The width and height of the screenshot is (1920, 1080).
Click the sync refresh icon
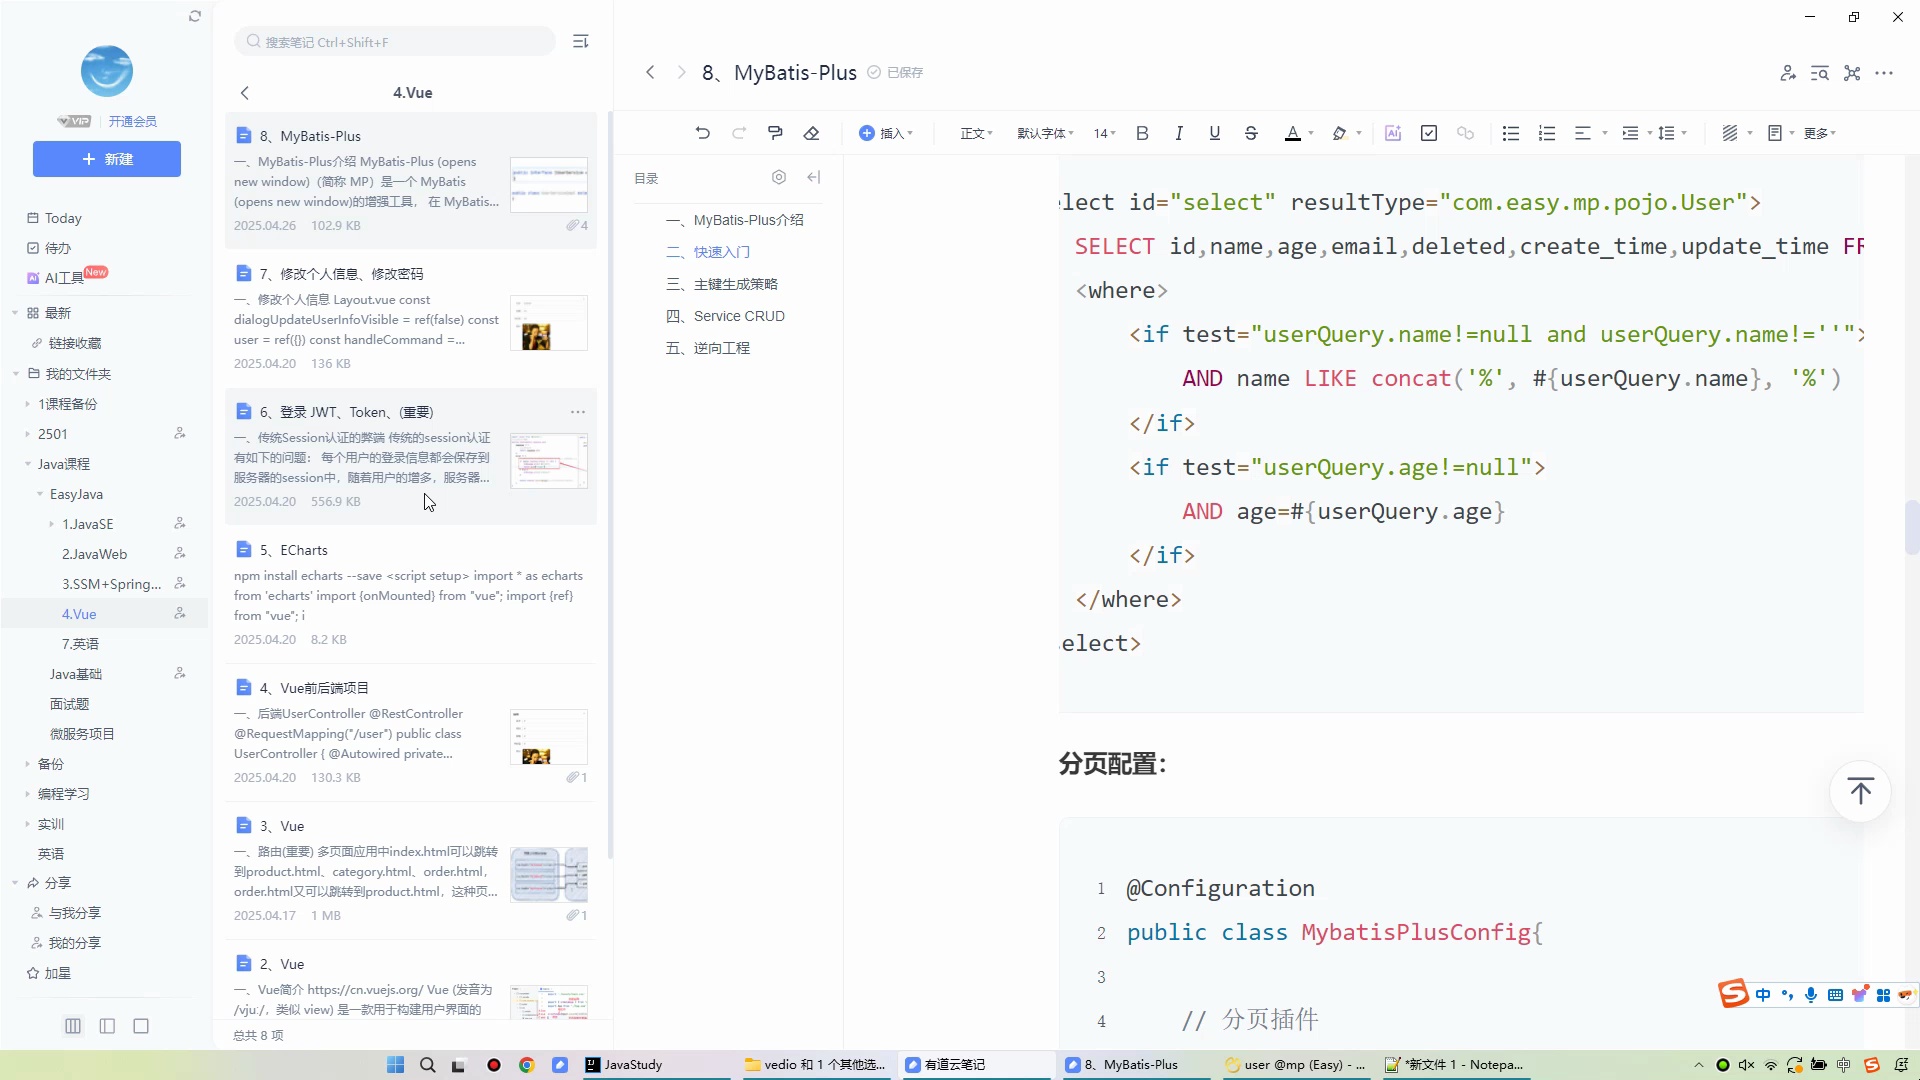(195, 16)
